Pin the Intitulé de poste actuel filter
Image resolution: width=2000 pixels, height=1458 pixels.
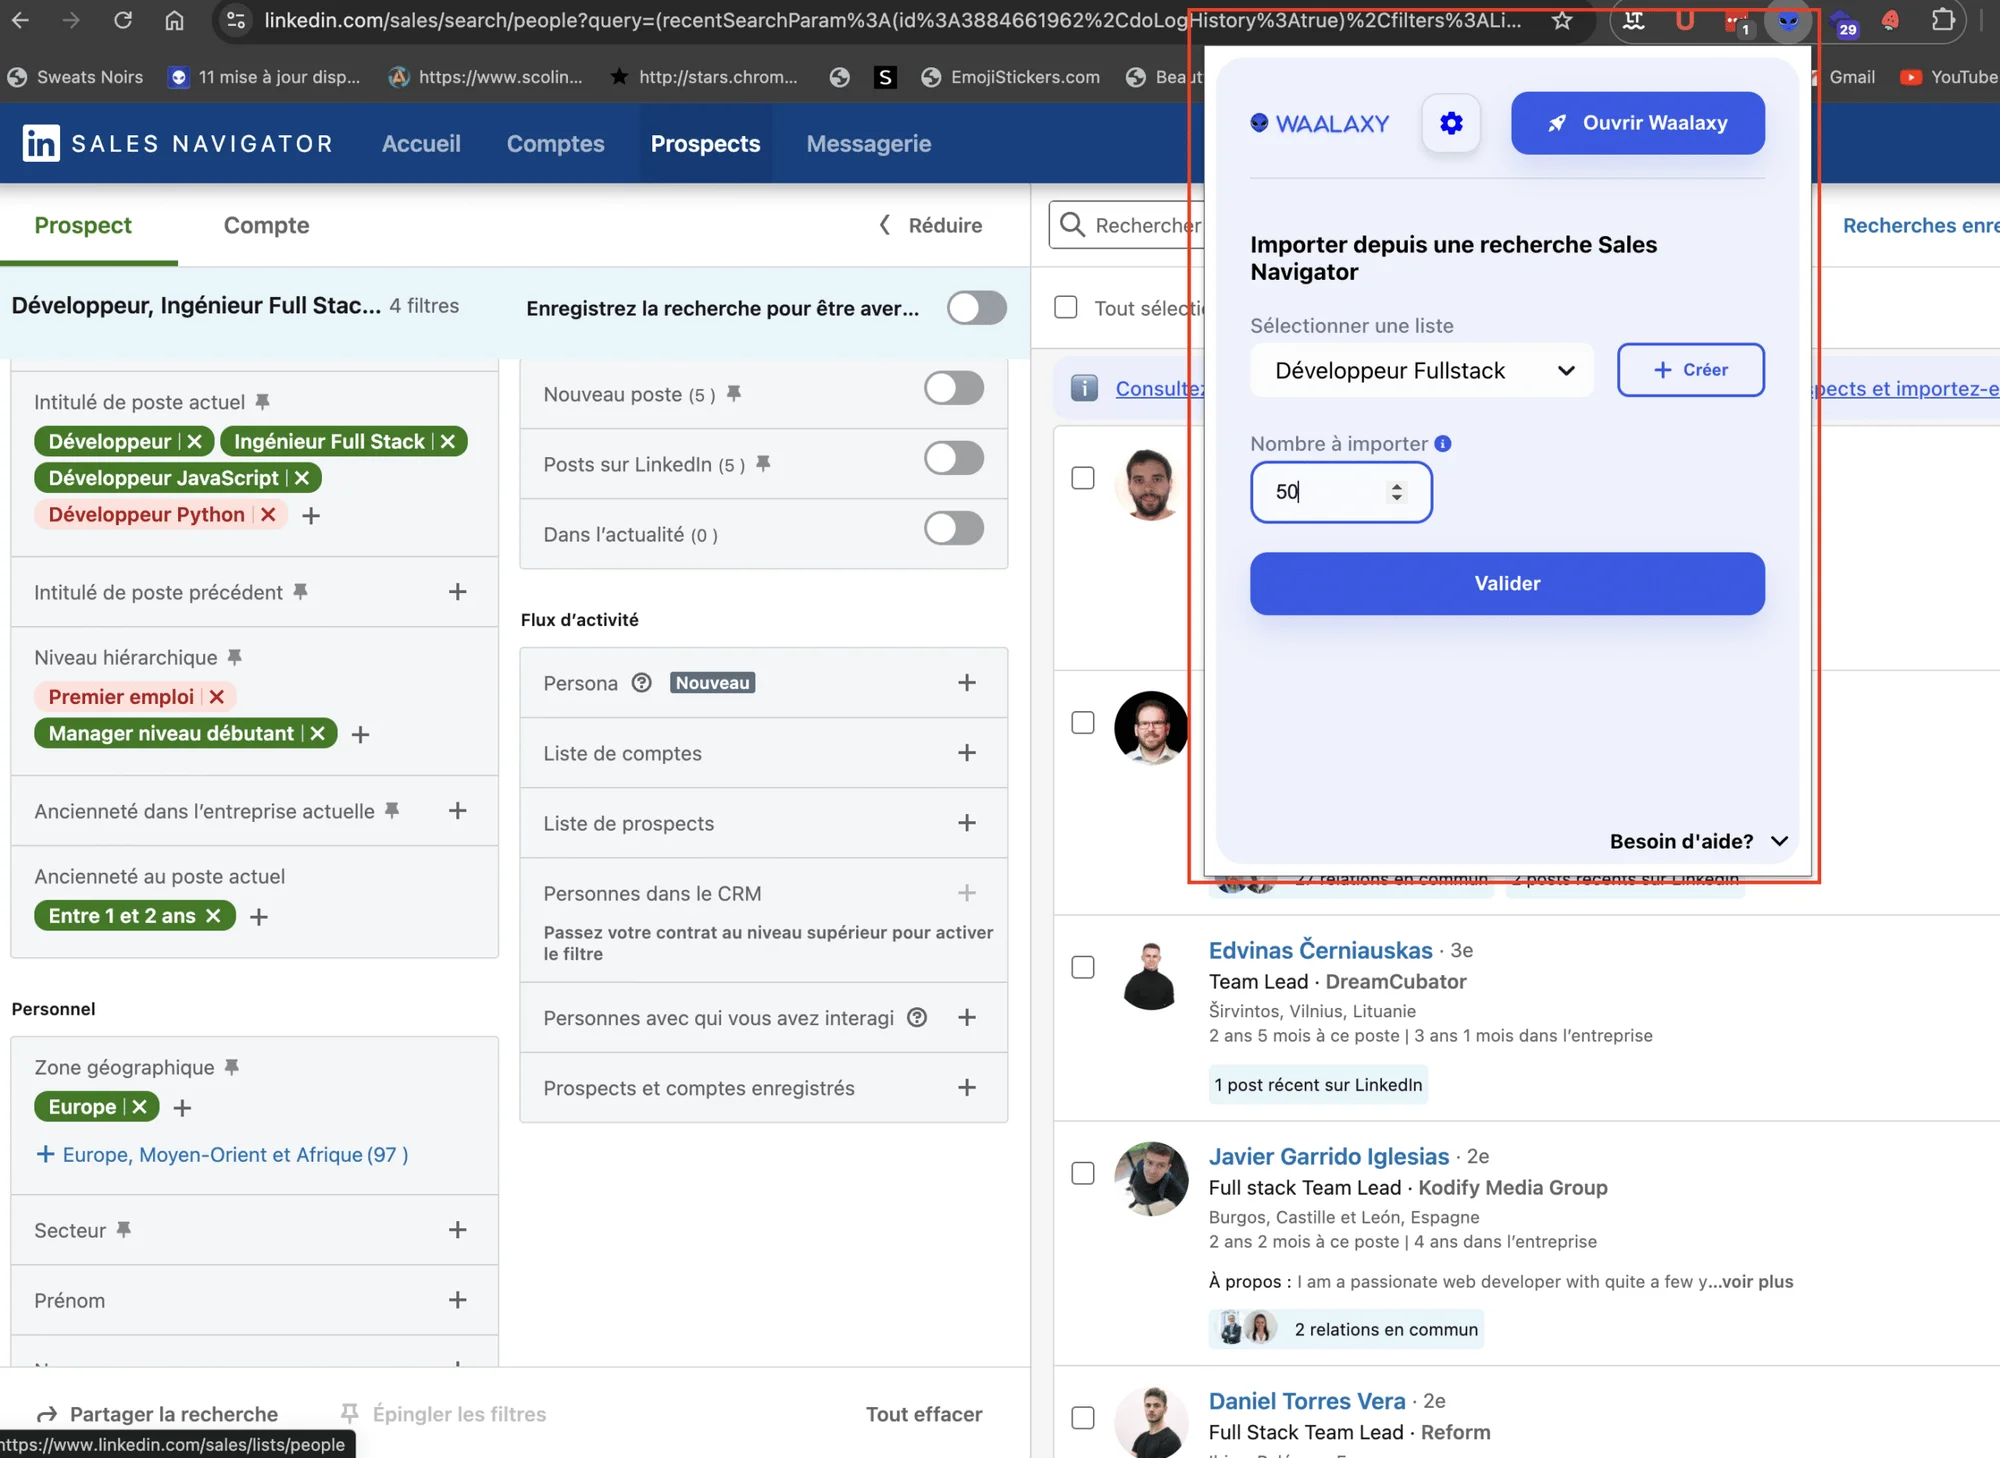[262, 402]
